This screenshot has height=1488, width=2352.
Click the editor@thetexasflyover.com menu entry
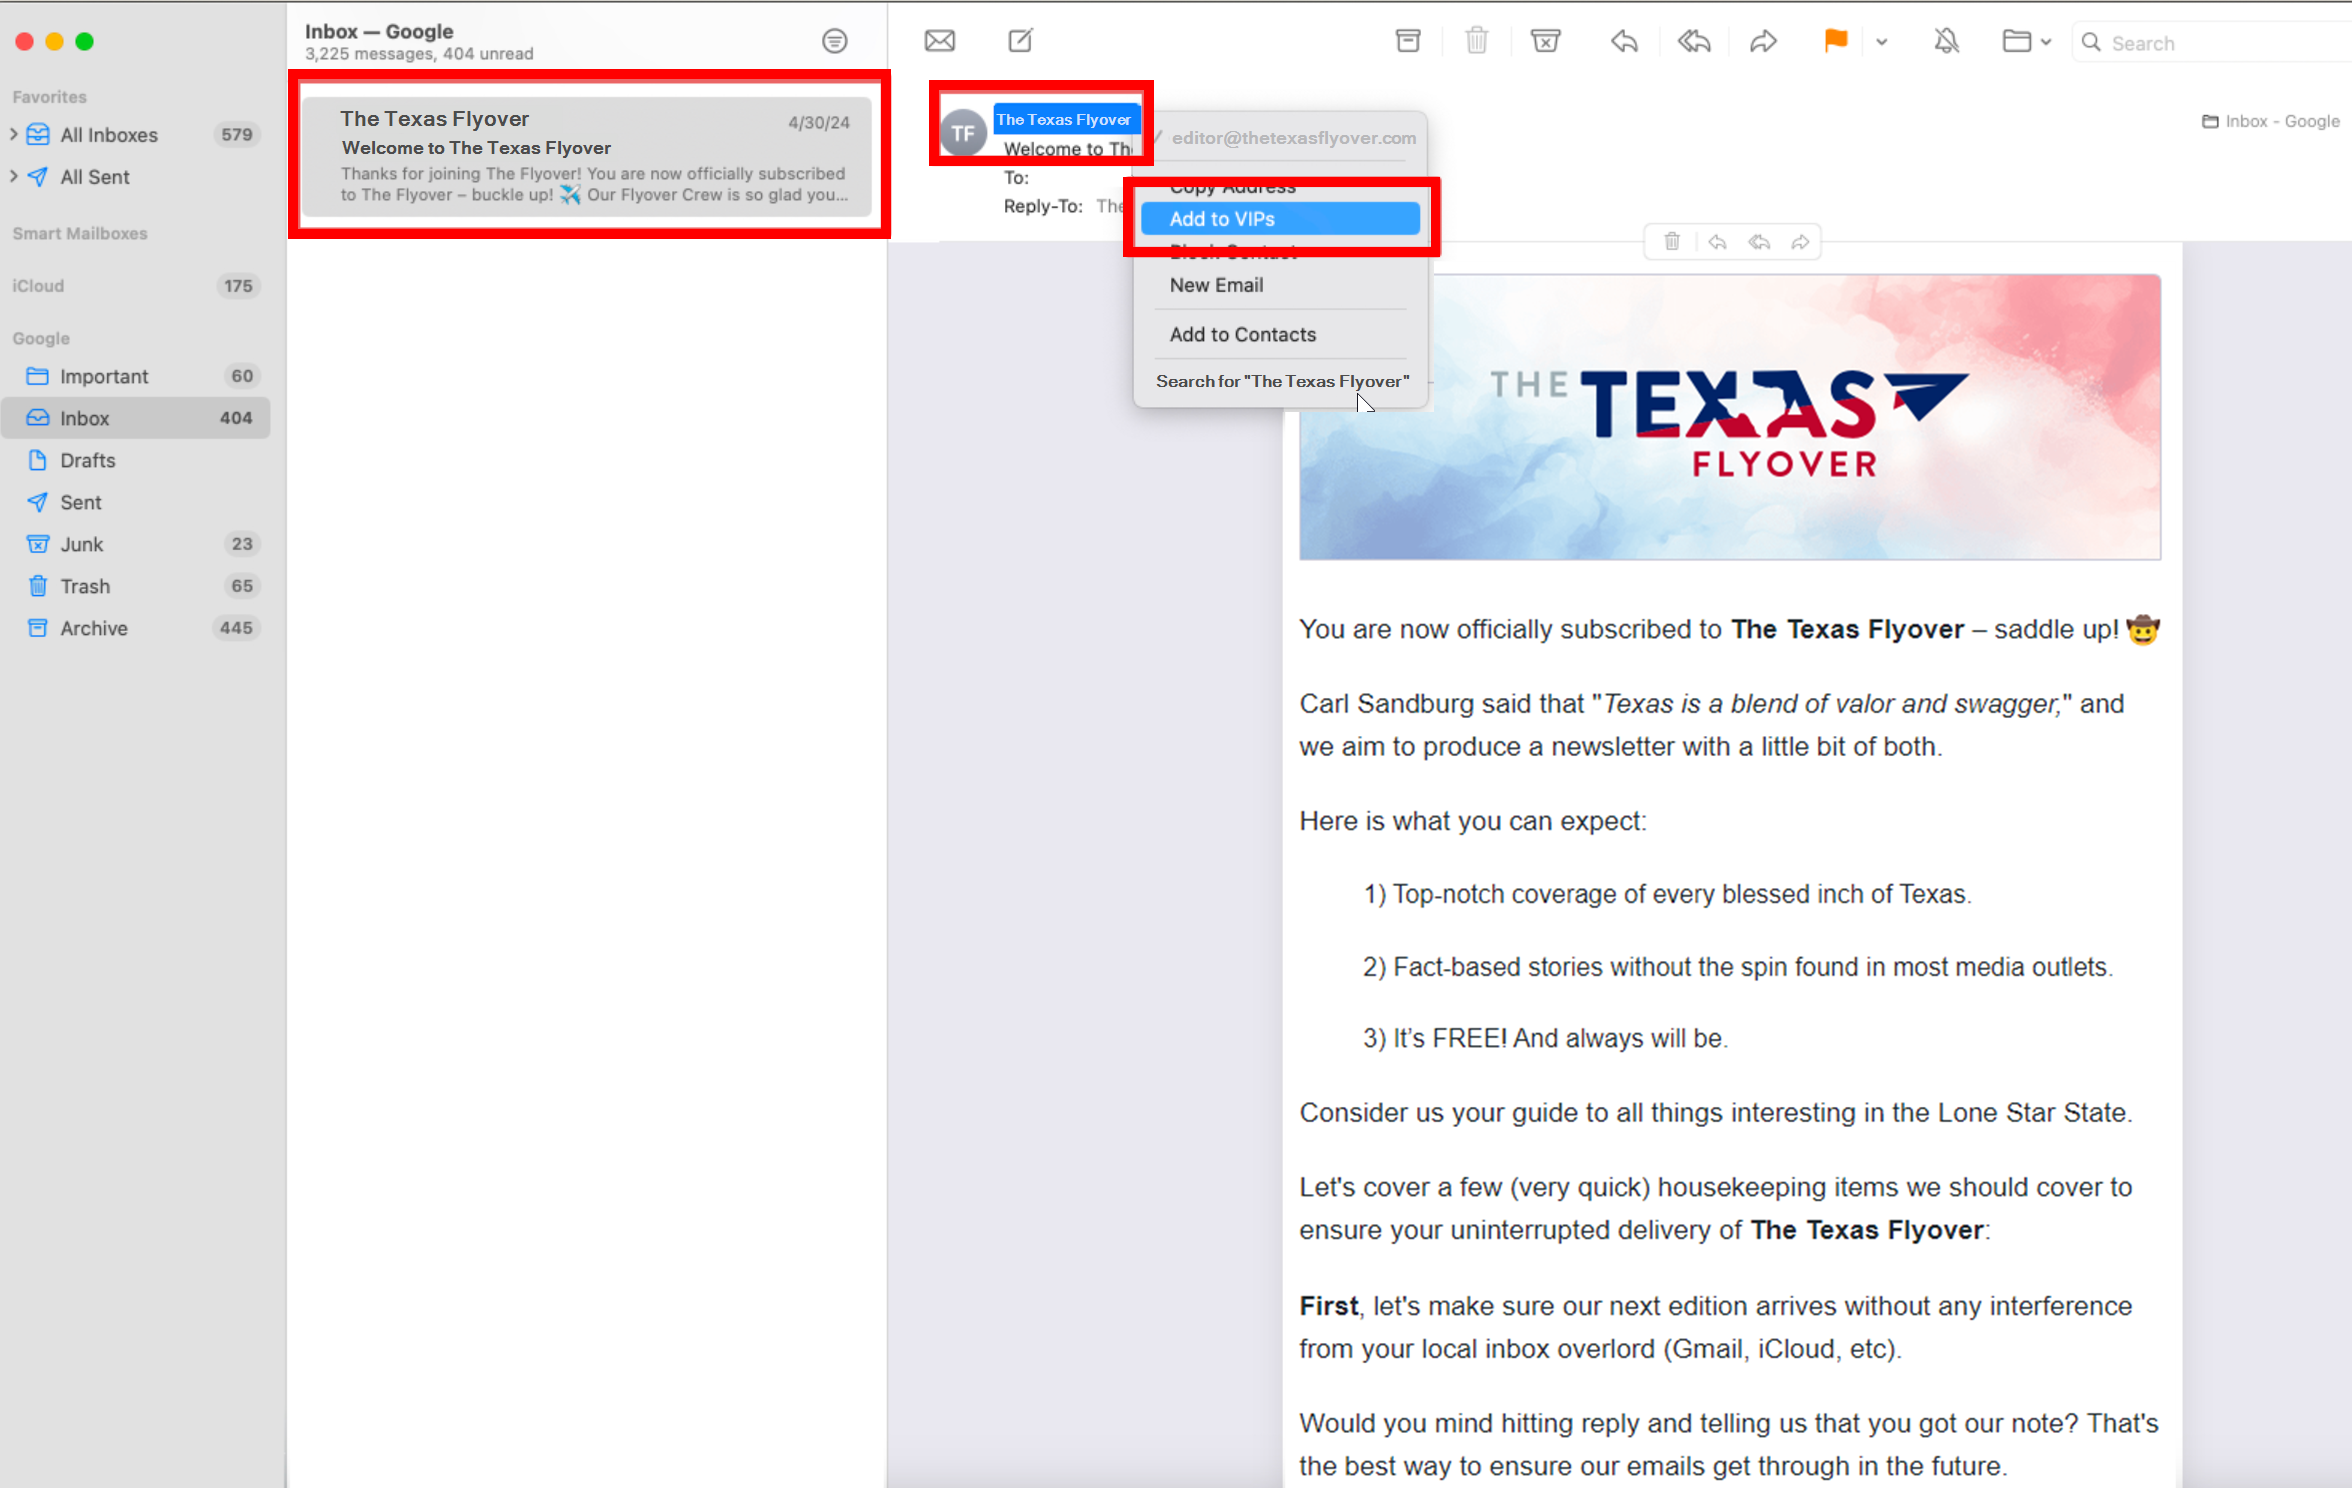click(x=1293, y=138)
